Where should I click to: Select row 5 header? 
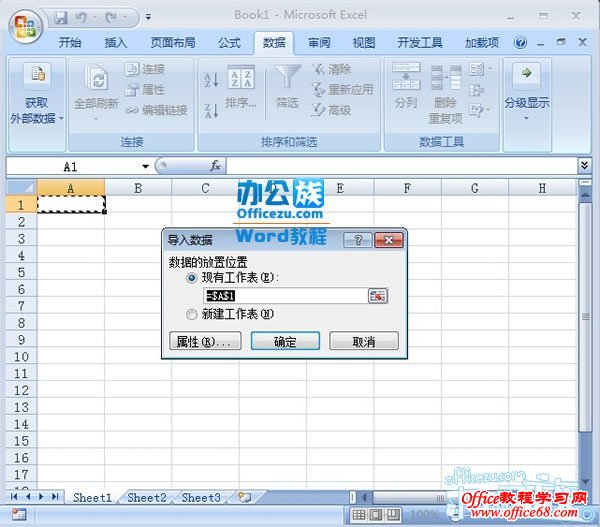[21, 272]
